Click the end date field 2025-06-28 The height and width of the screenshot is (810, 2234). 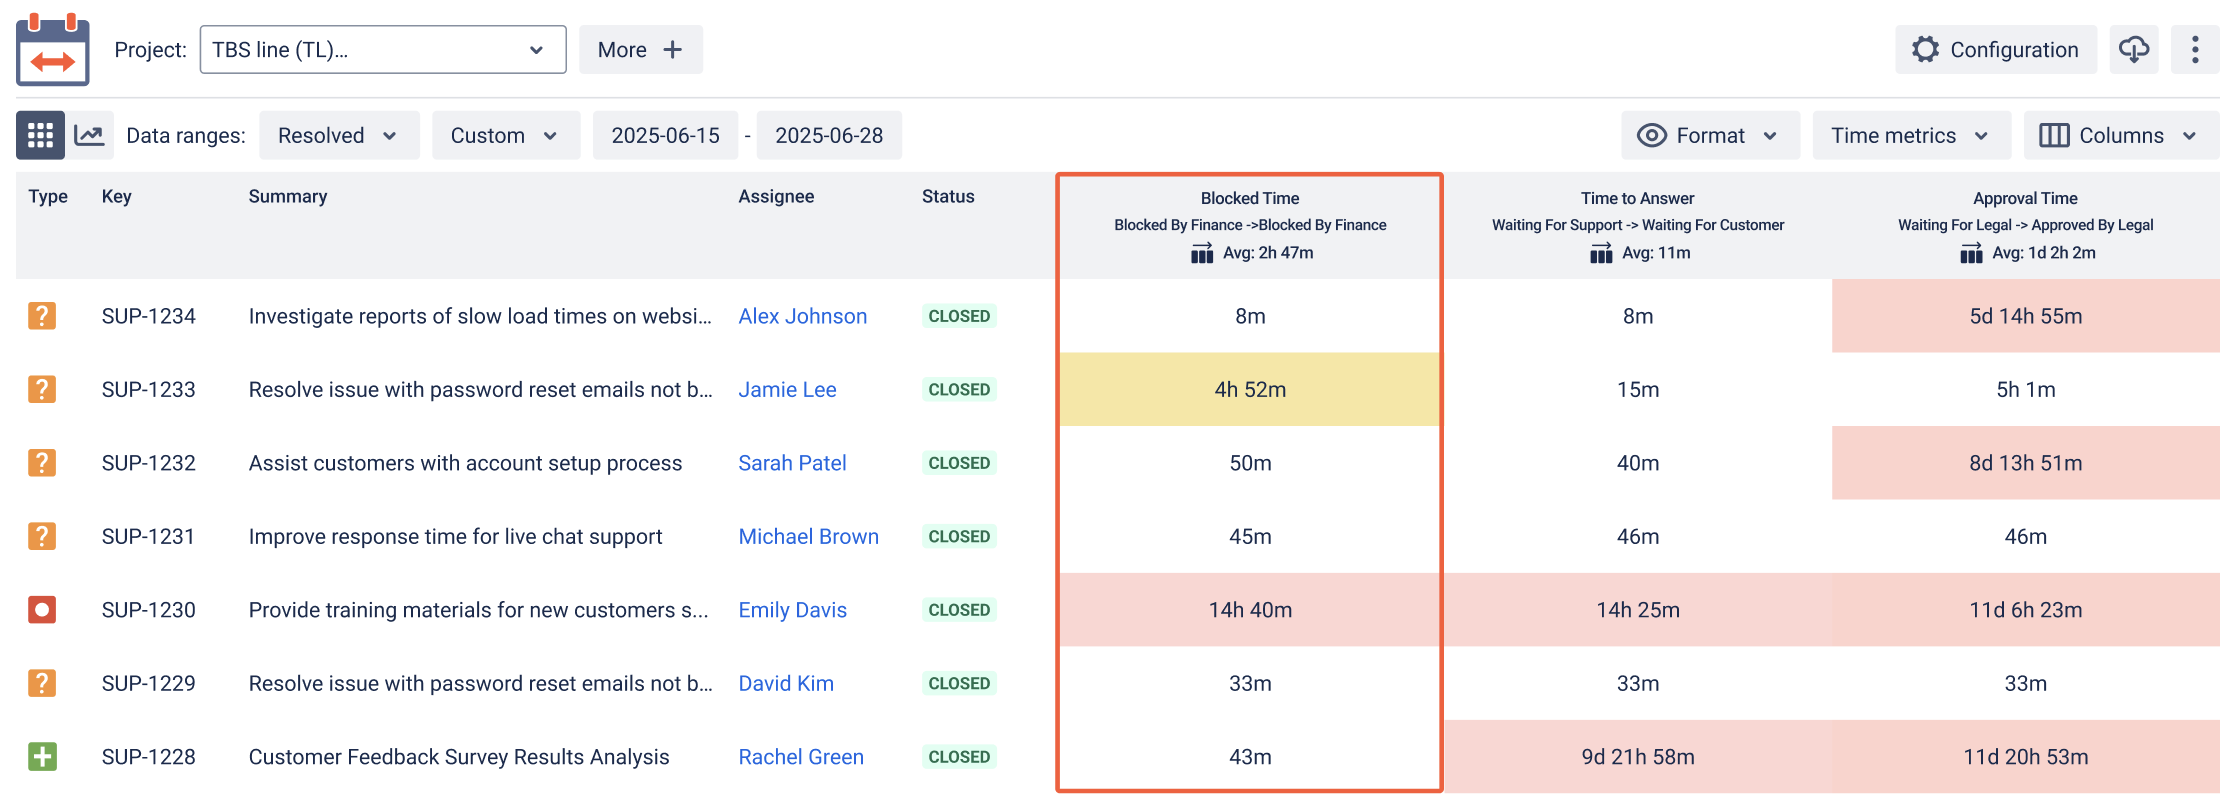pos(829,135)
